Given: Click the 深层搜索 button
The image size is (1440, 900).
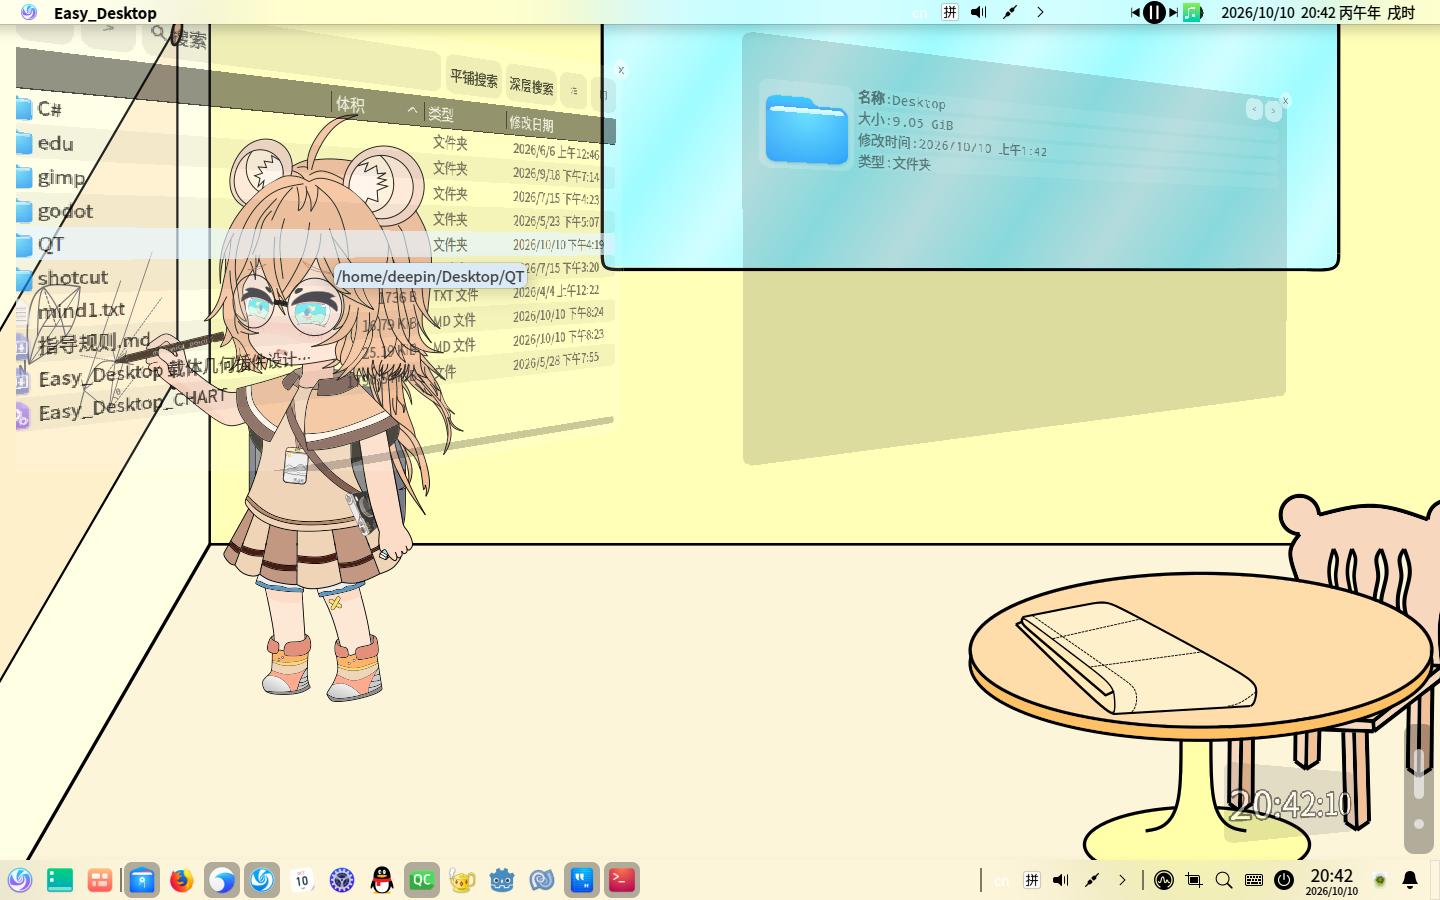Looking at the screenshot, I should point(531,86).
